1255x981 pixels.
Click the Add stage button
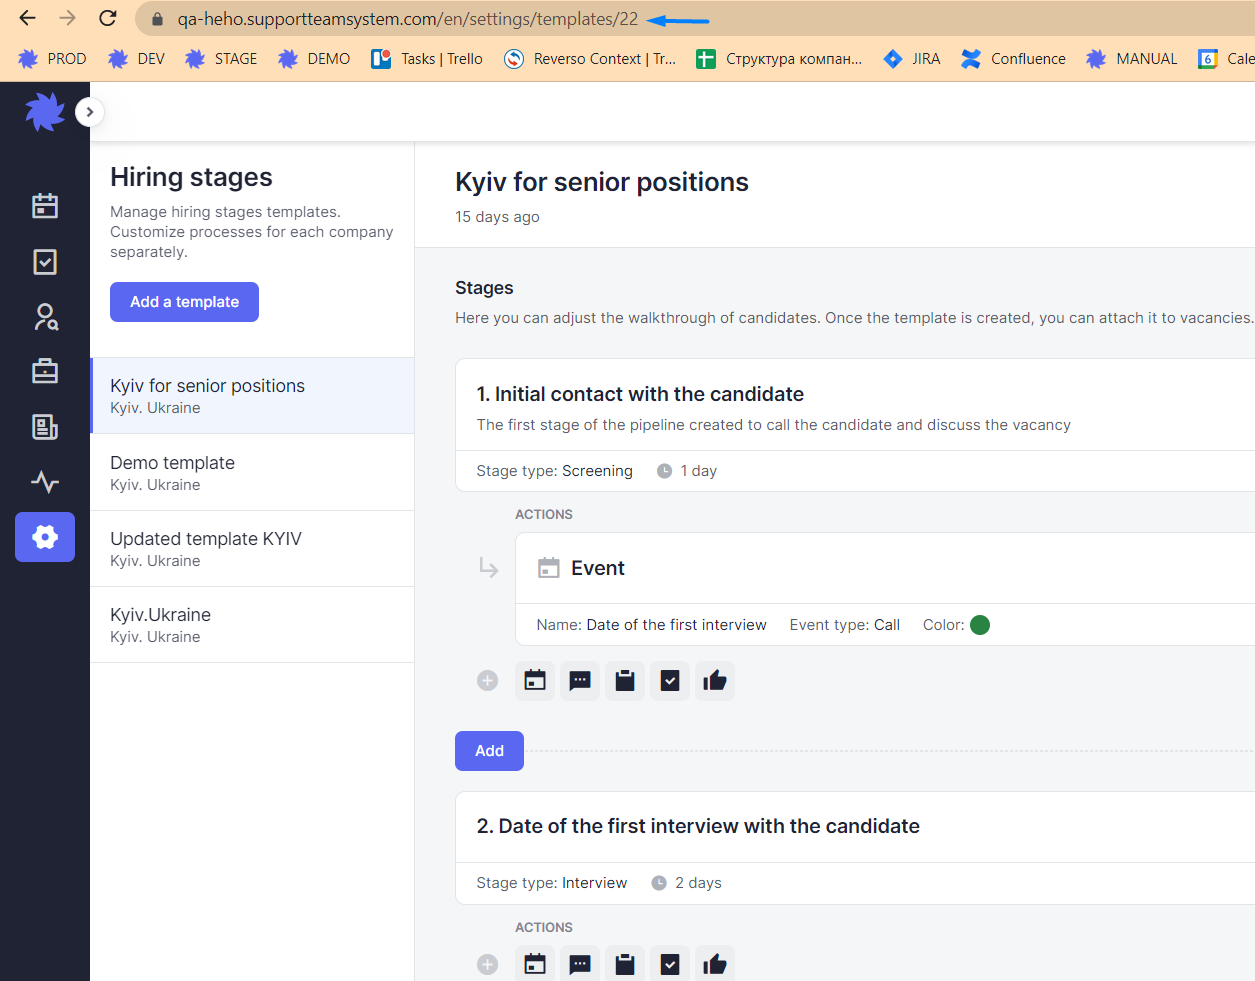point(489,751)
